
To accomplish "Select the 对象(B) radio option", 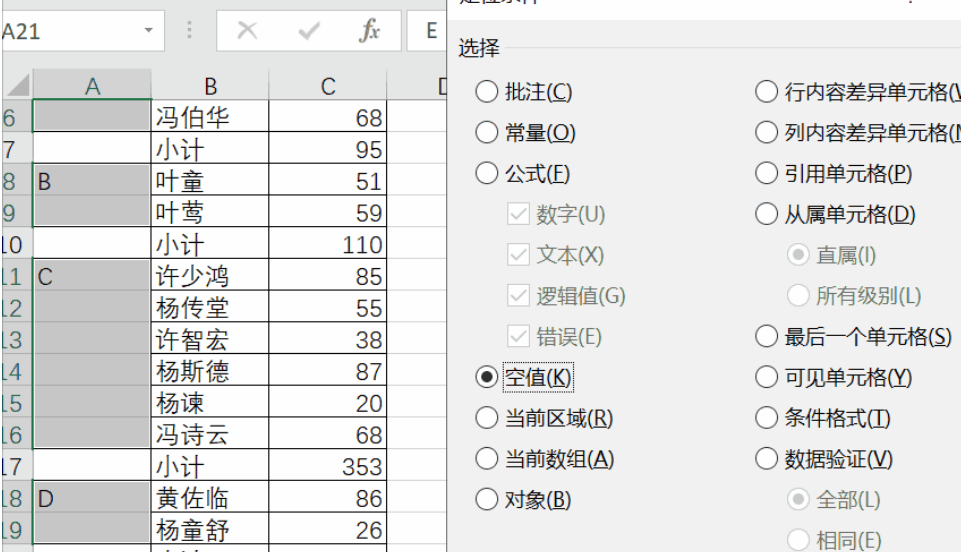I will 487,499.
